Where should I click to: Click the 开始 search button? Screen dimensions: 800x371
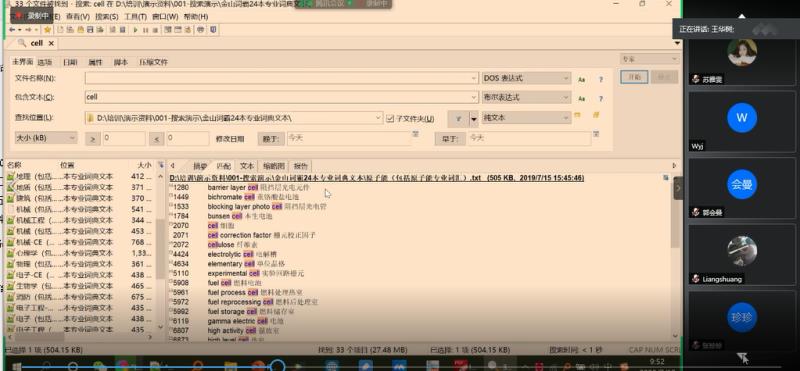pos(634,77)
